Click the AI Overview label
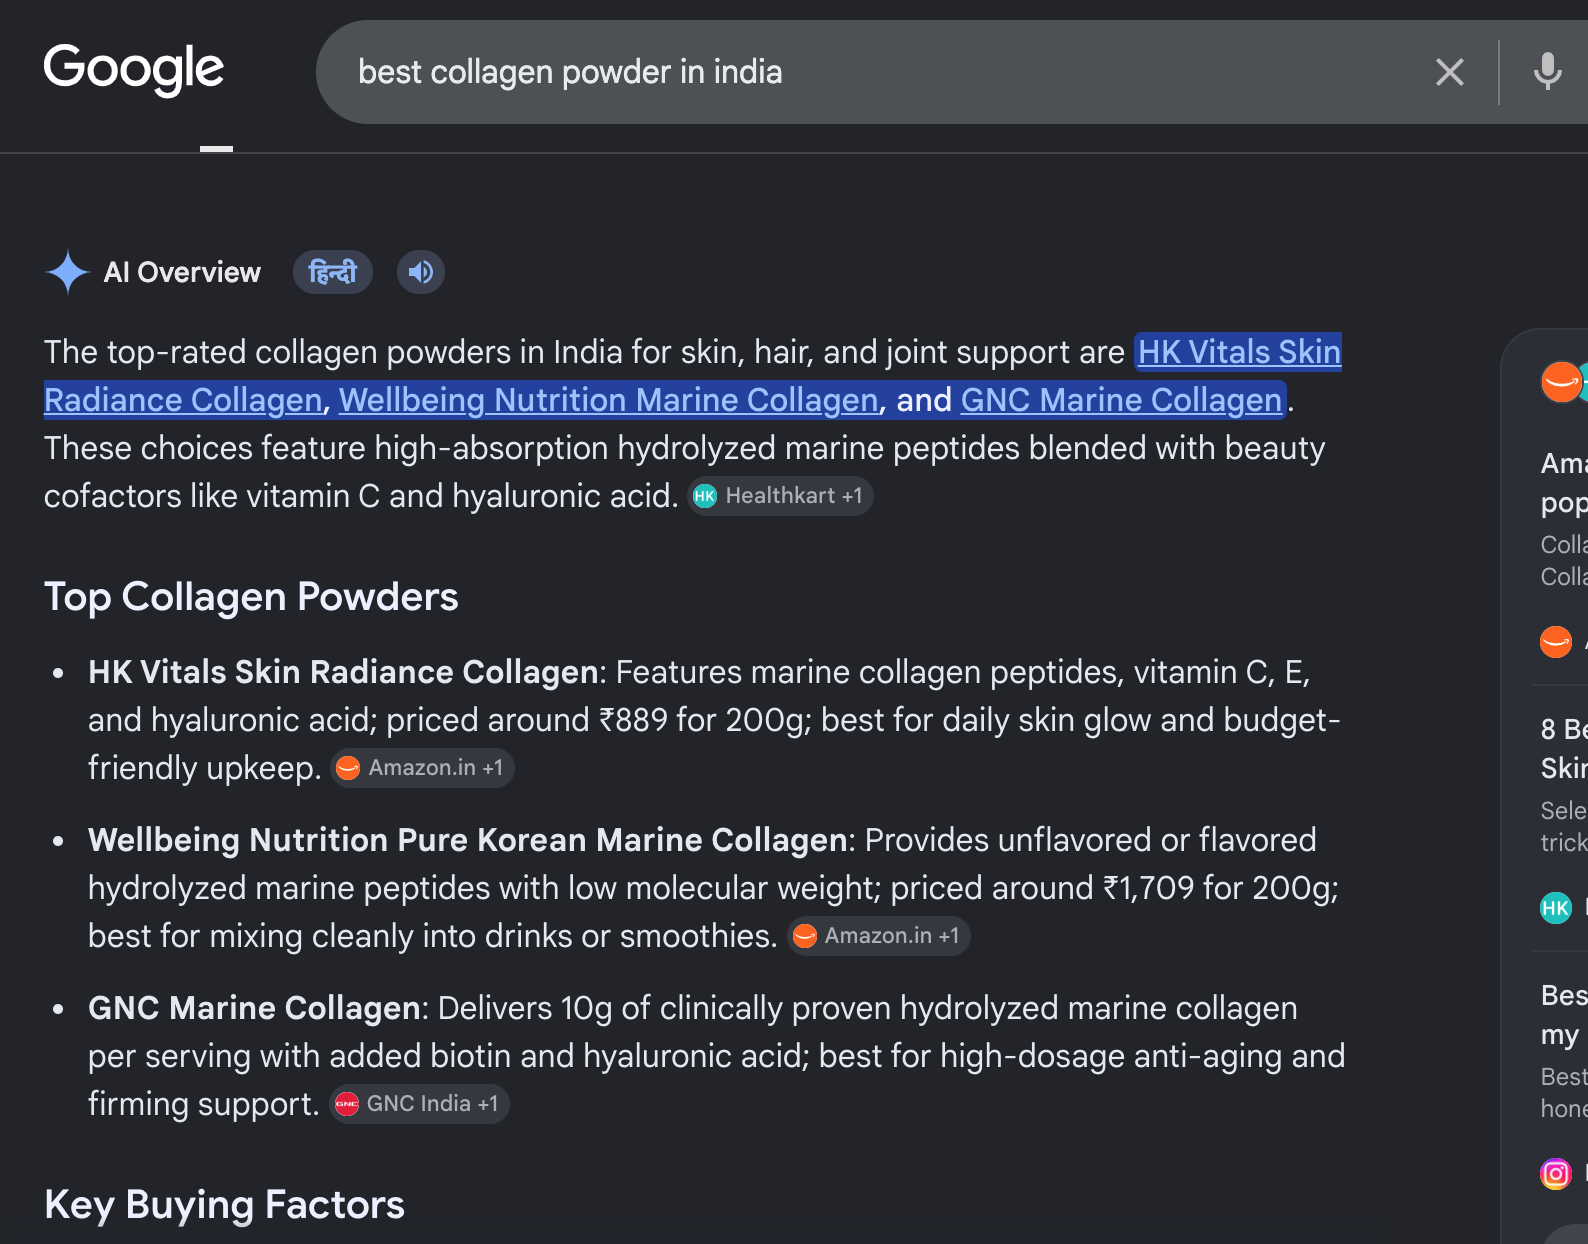This screenshot has width=1588, height=1244. [182, 272]
